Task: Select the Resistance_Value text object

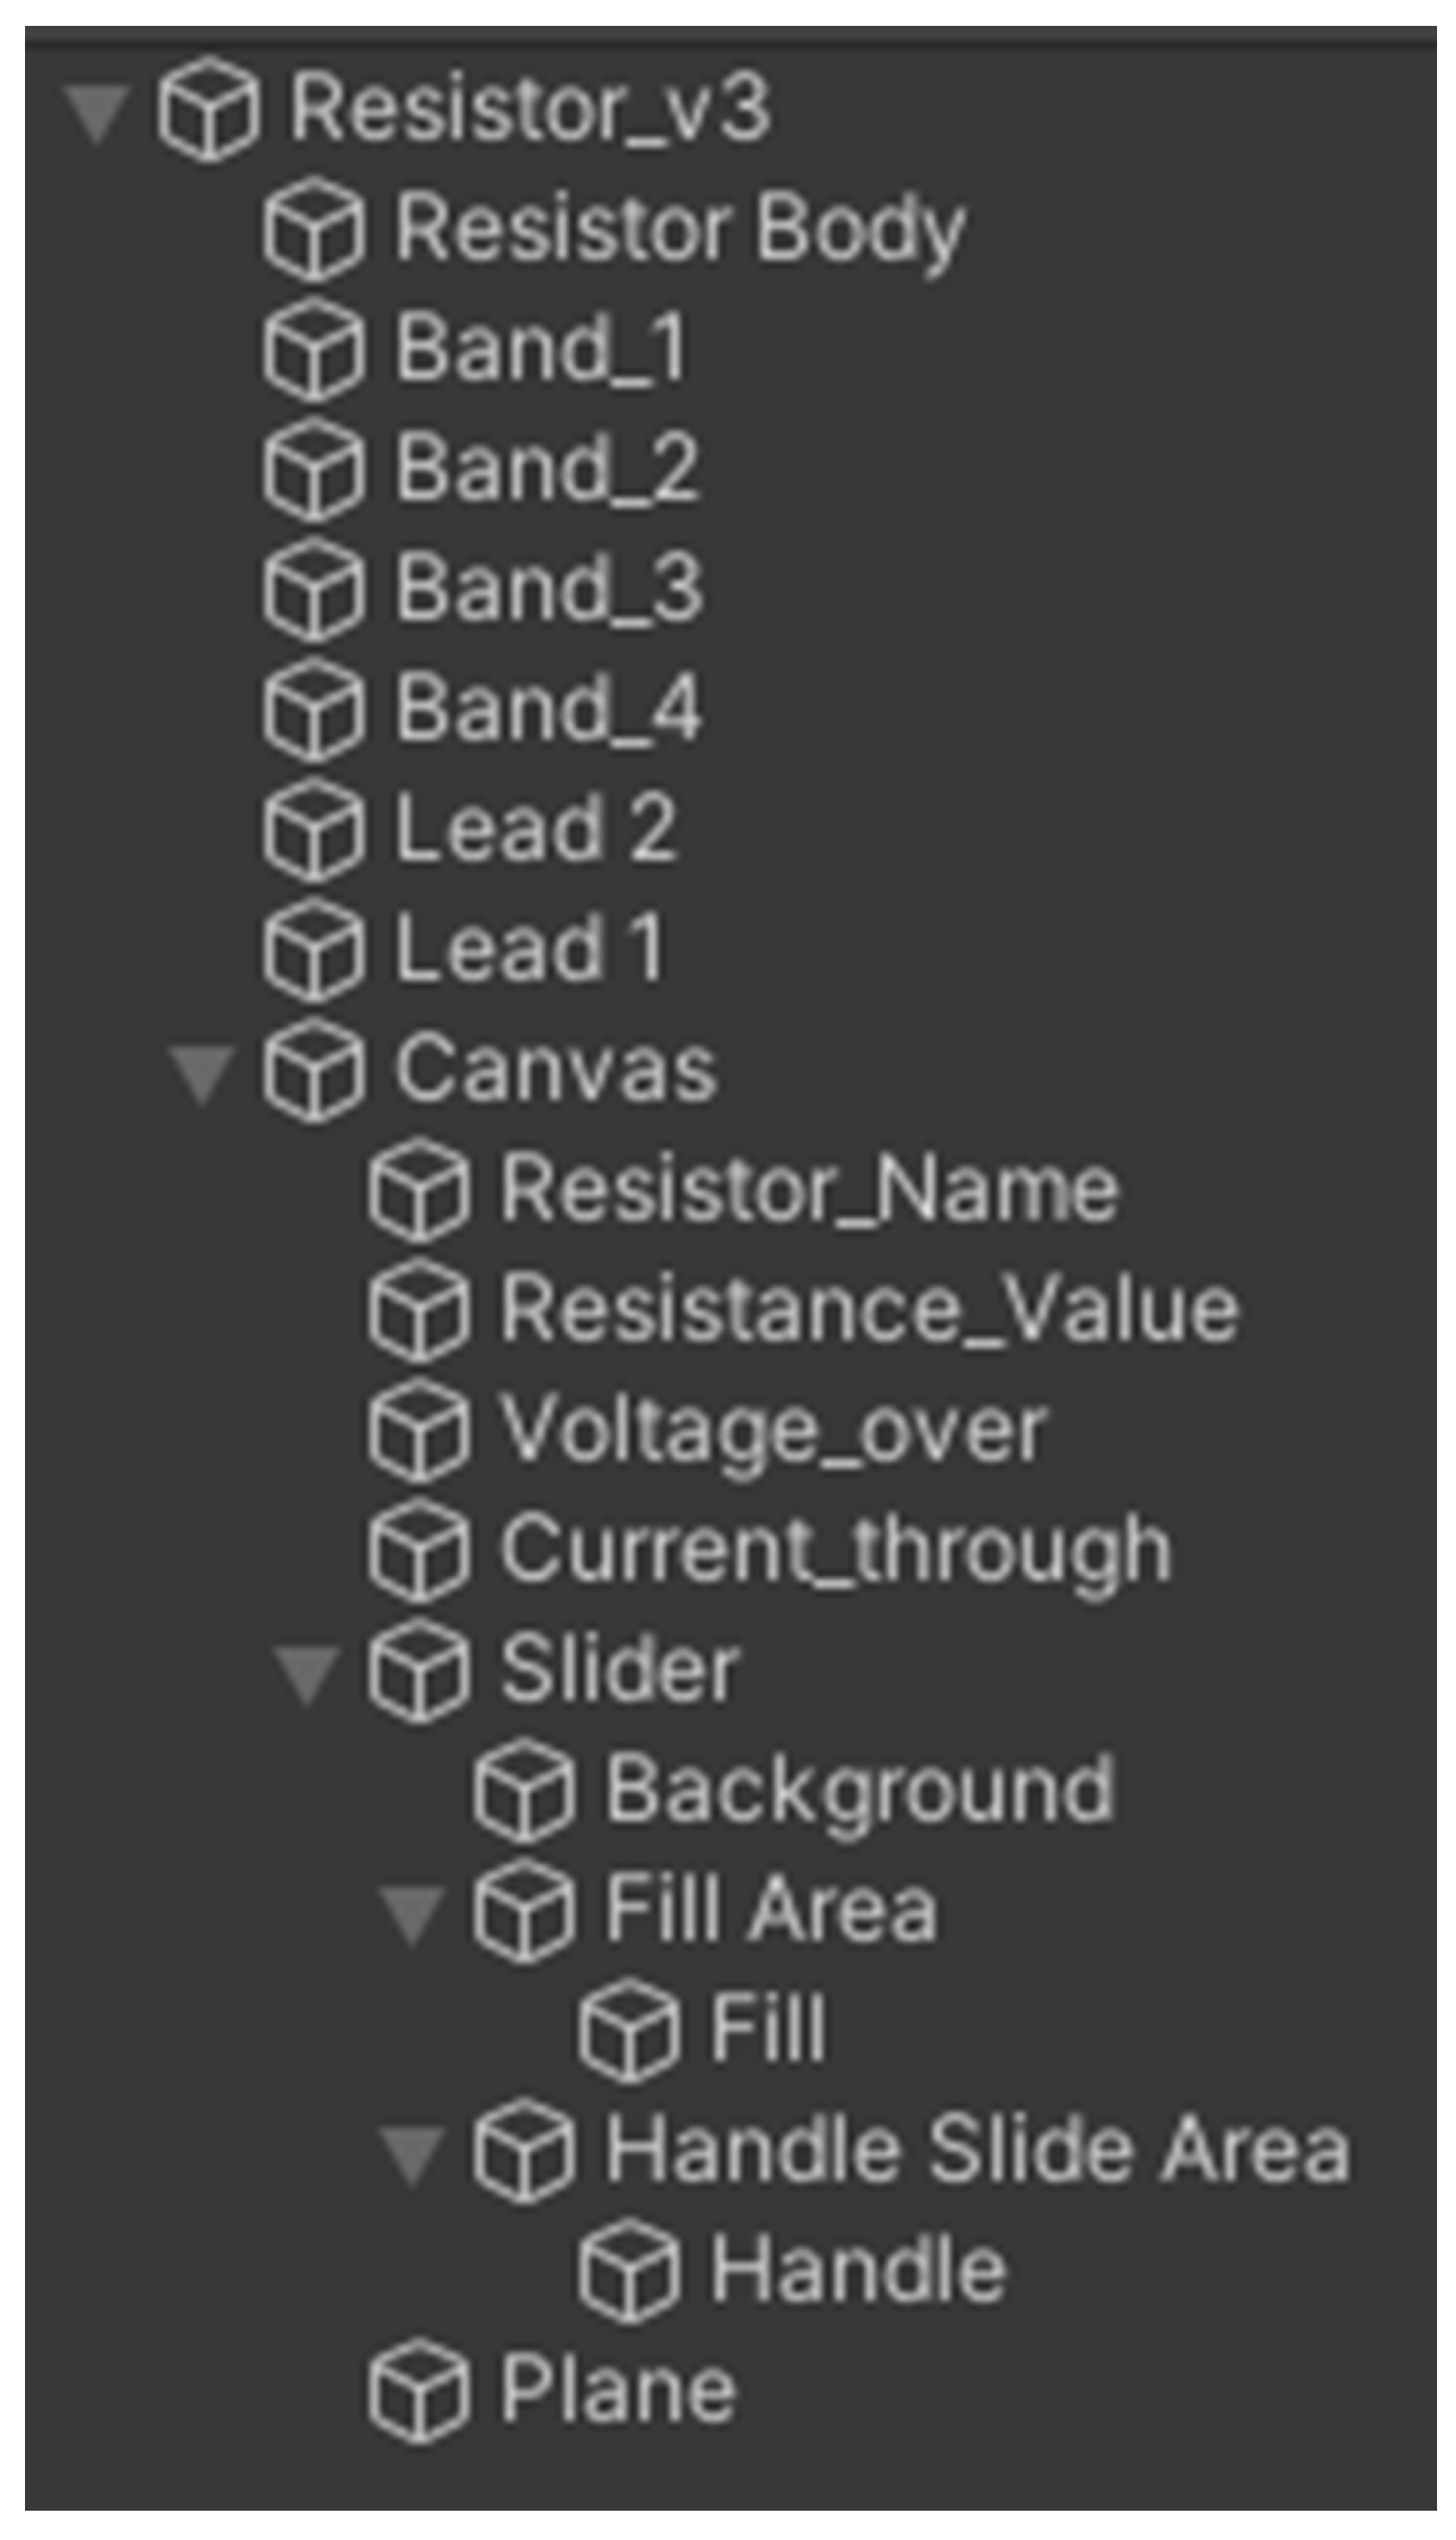Action: click(x=870, y=1309)
